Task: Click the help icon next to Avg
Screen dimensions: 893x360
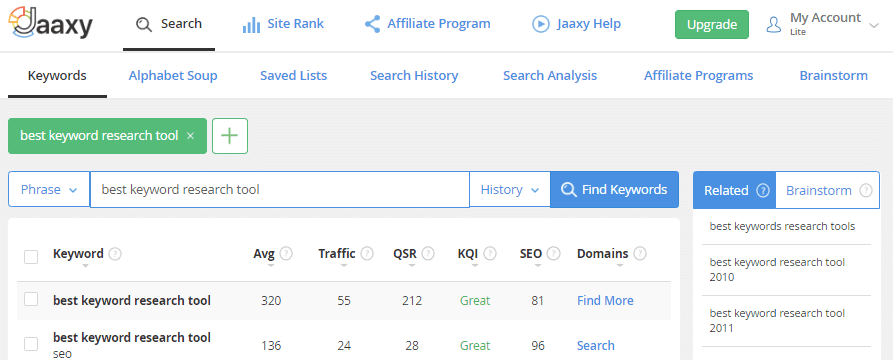Action: click(x=286, y=253)
